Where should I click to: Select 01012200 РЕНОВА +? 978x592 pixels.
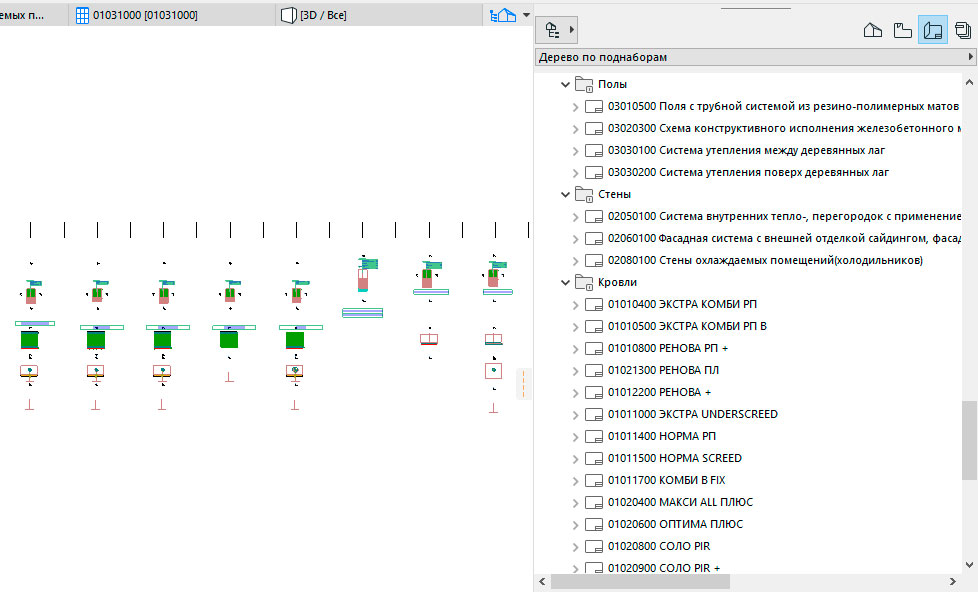[x=659, y=392]
